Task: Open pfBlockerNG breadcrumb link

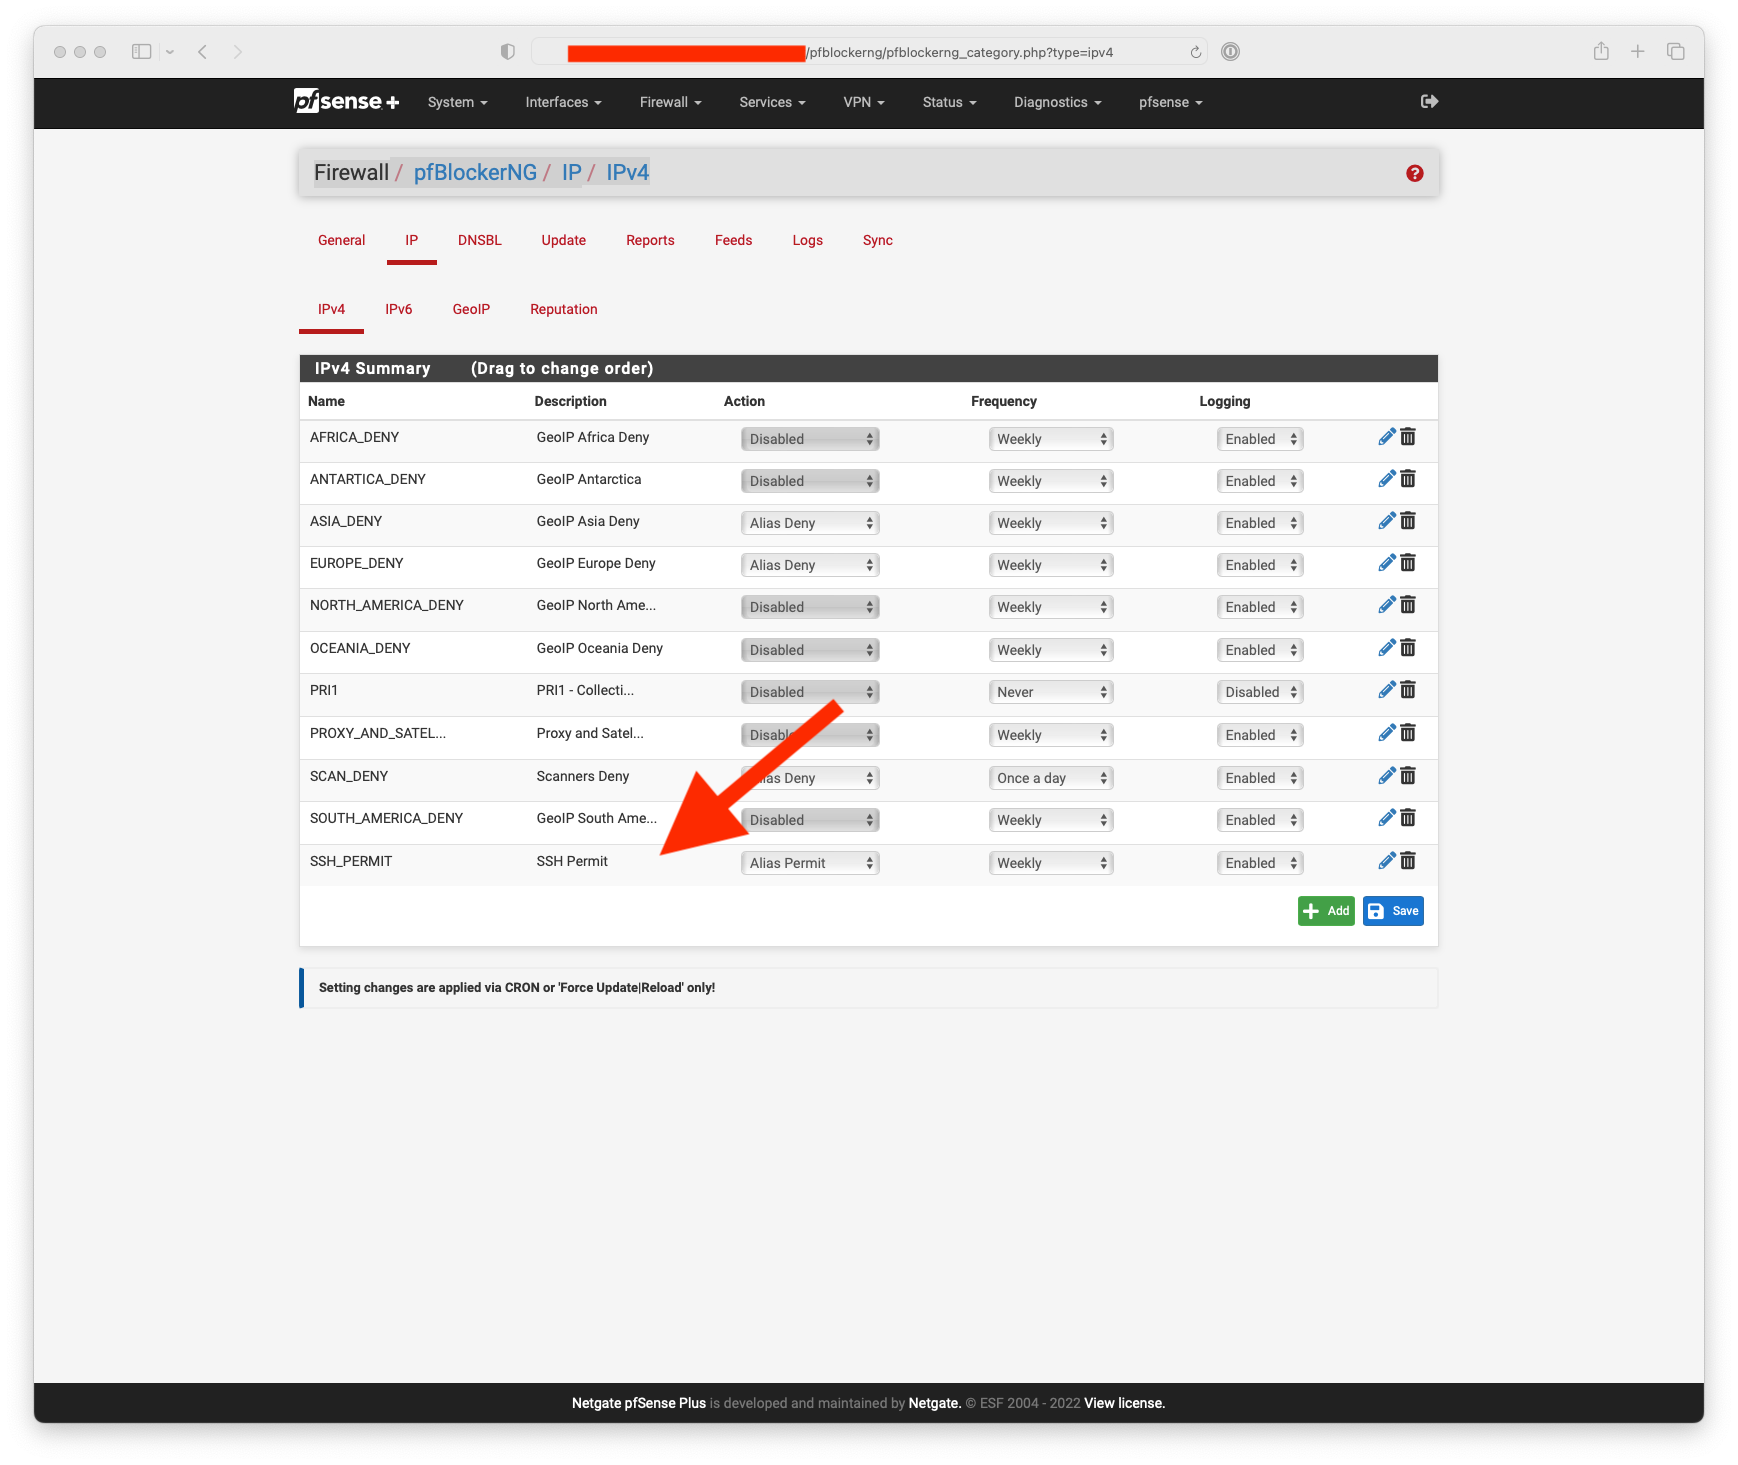Action: pos(475,172)
